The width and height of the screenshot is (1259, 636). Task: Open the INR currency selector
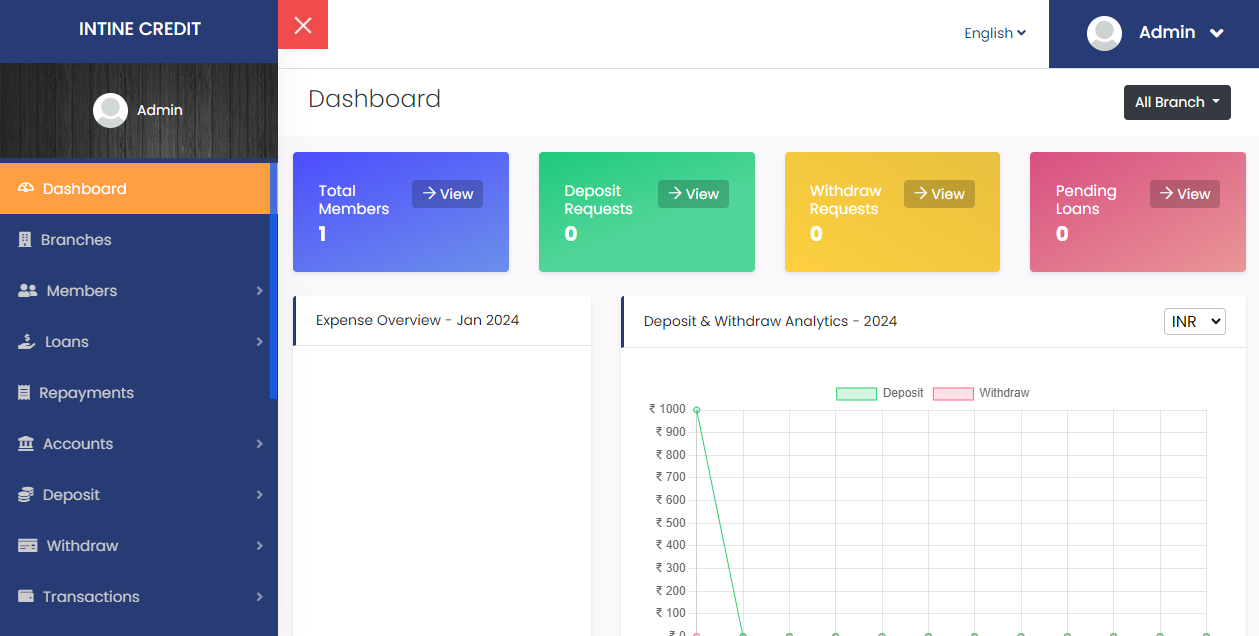(x=1194, y=321)
